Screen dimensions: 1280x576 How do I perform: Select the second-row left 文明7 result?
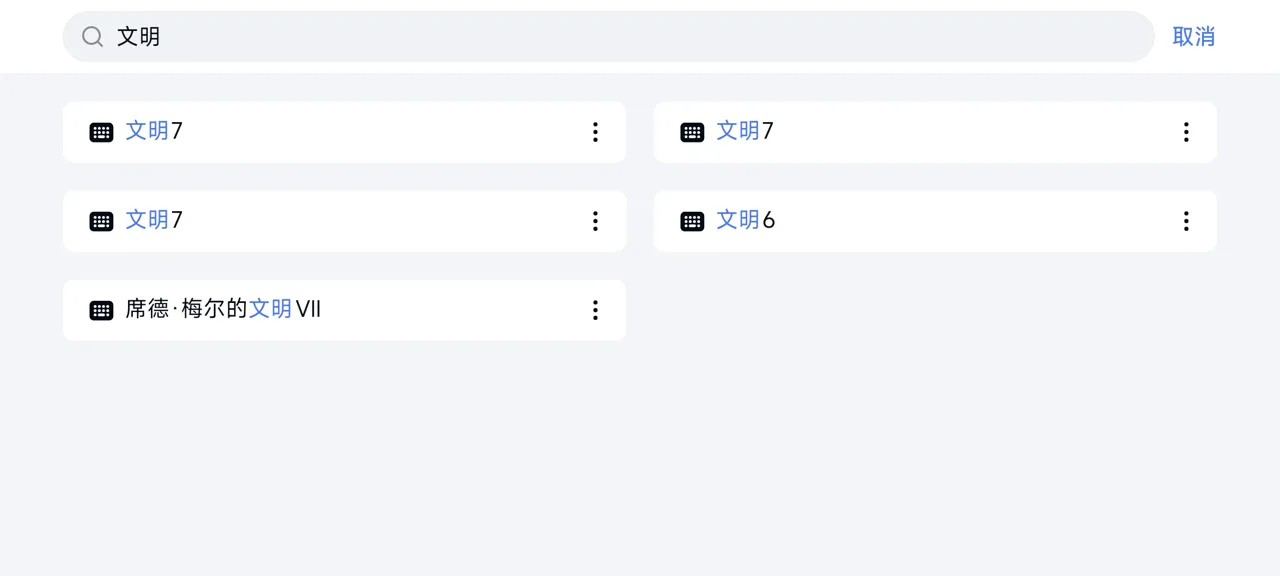point(344,221)
